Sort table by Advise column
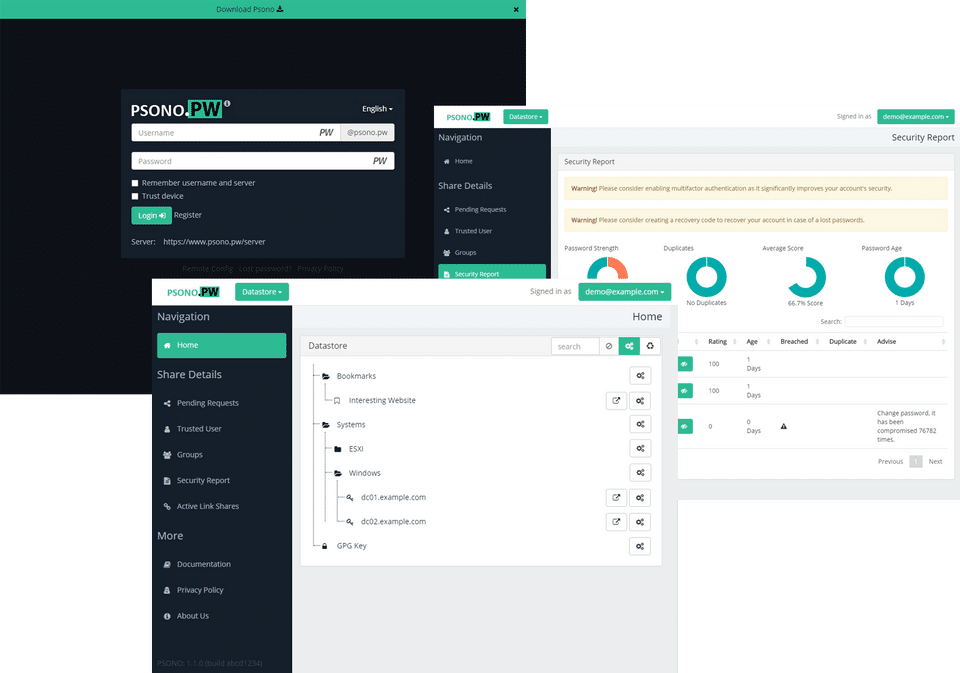 point(910,342)
